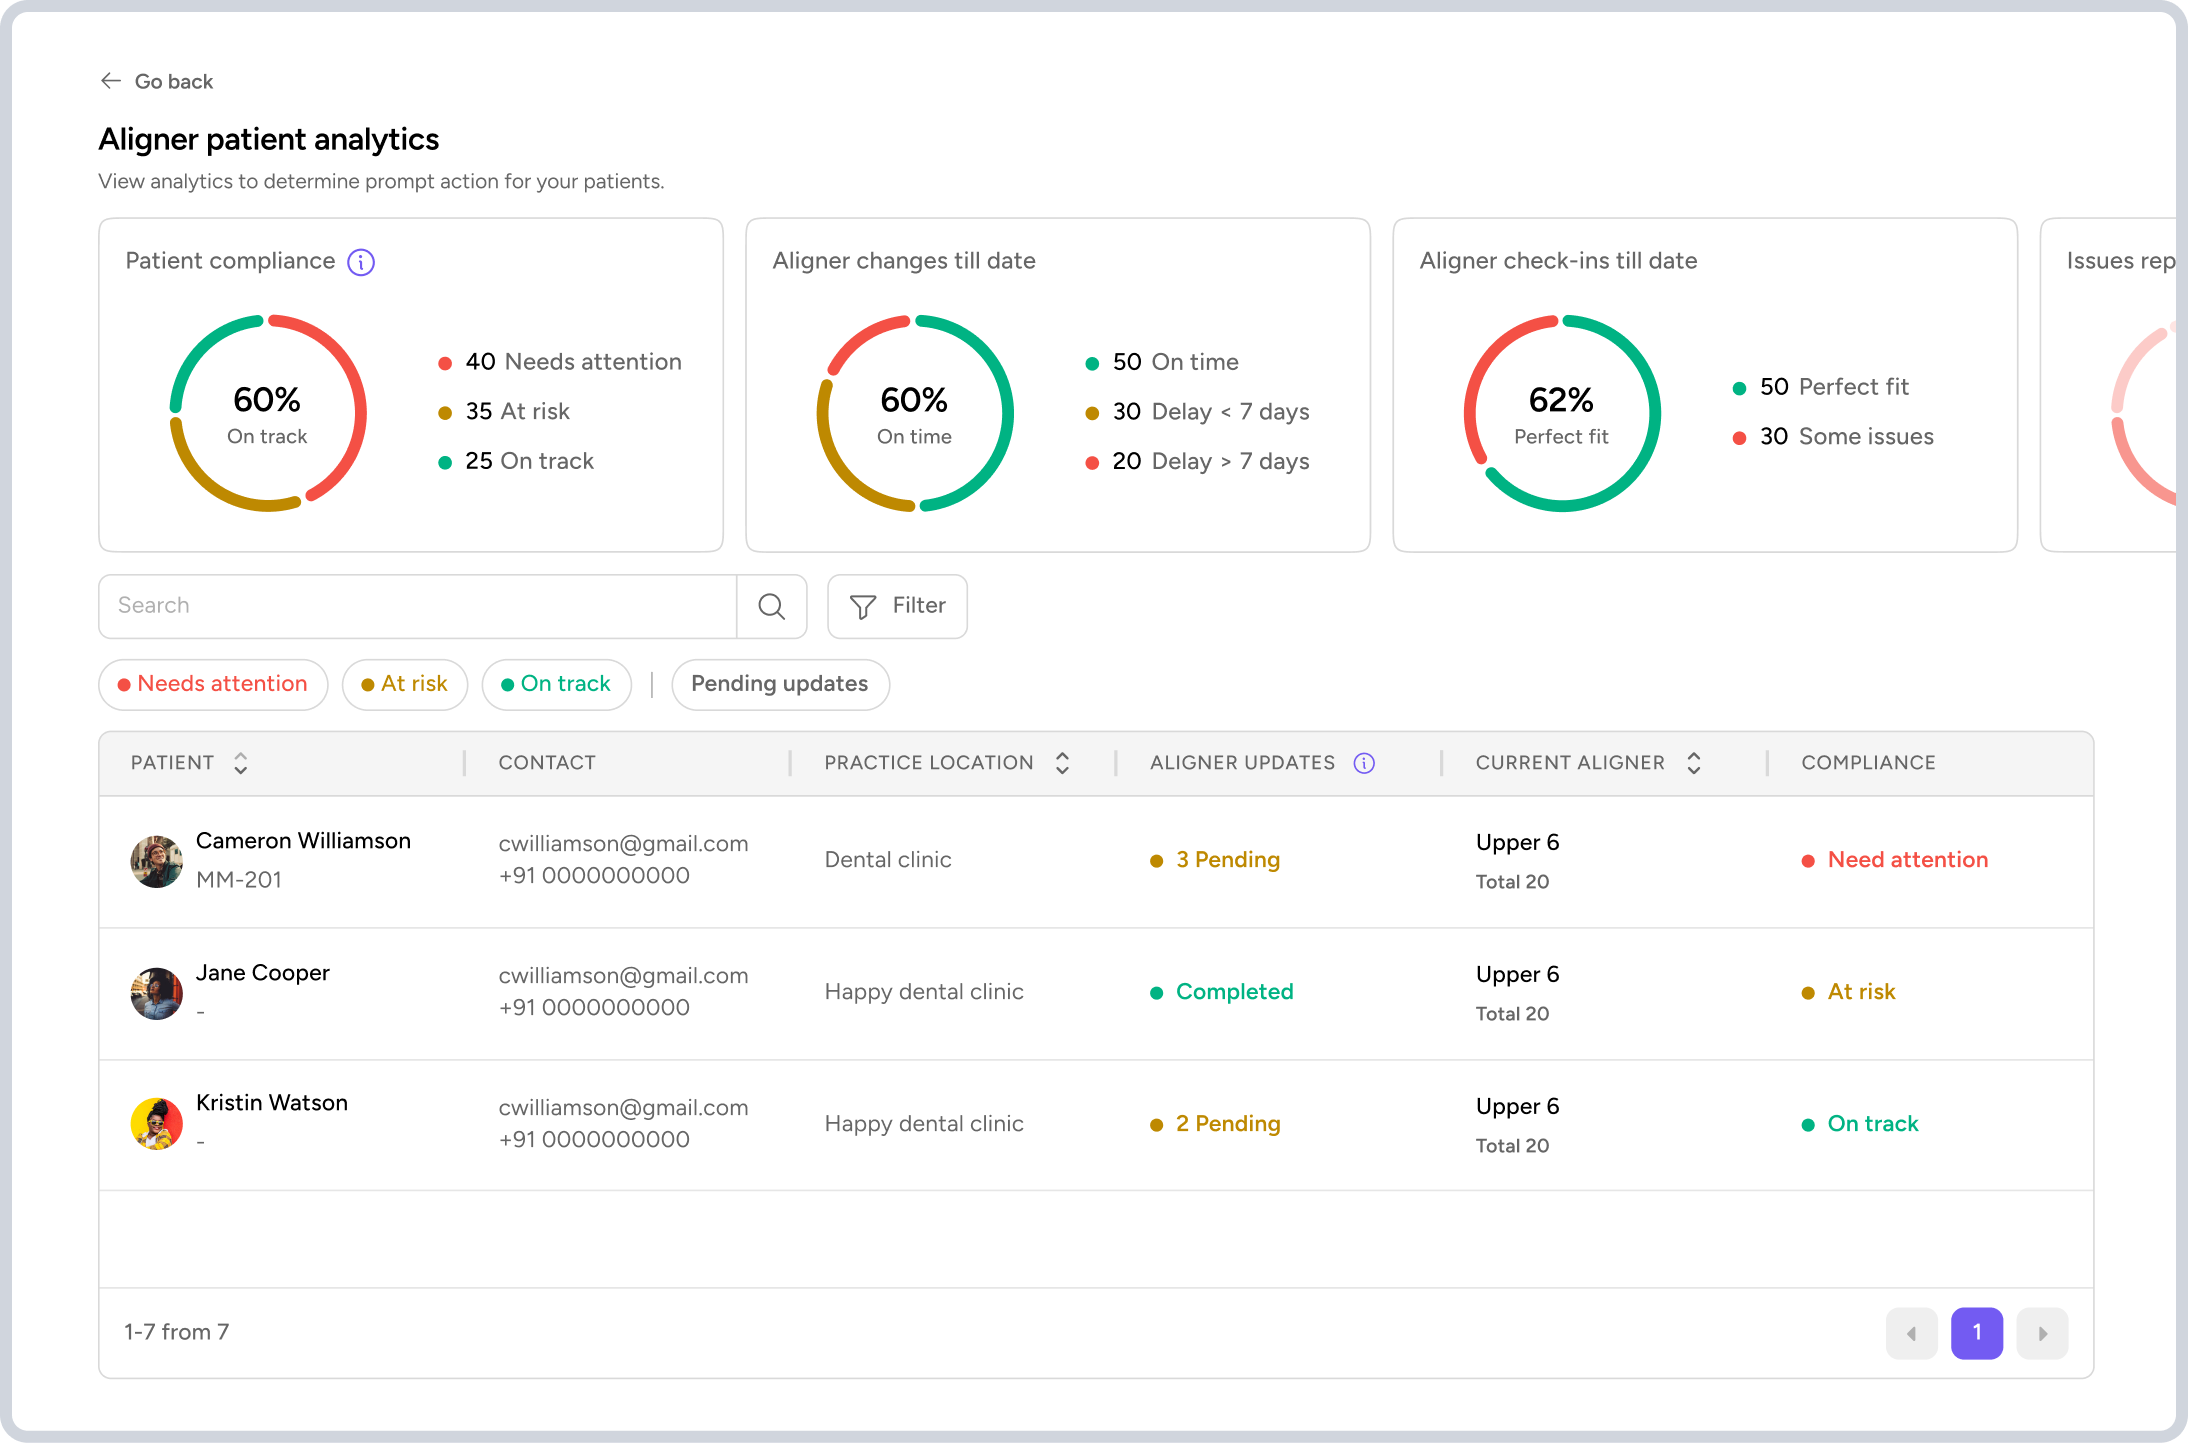
Task: Go to next page arrow
Action: pyautogui.click(x=2042, y=1333)
